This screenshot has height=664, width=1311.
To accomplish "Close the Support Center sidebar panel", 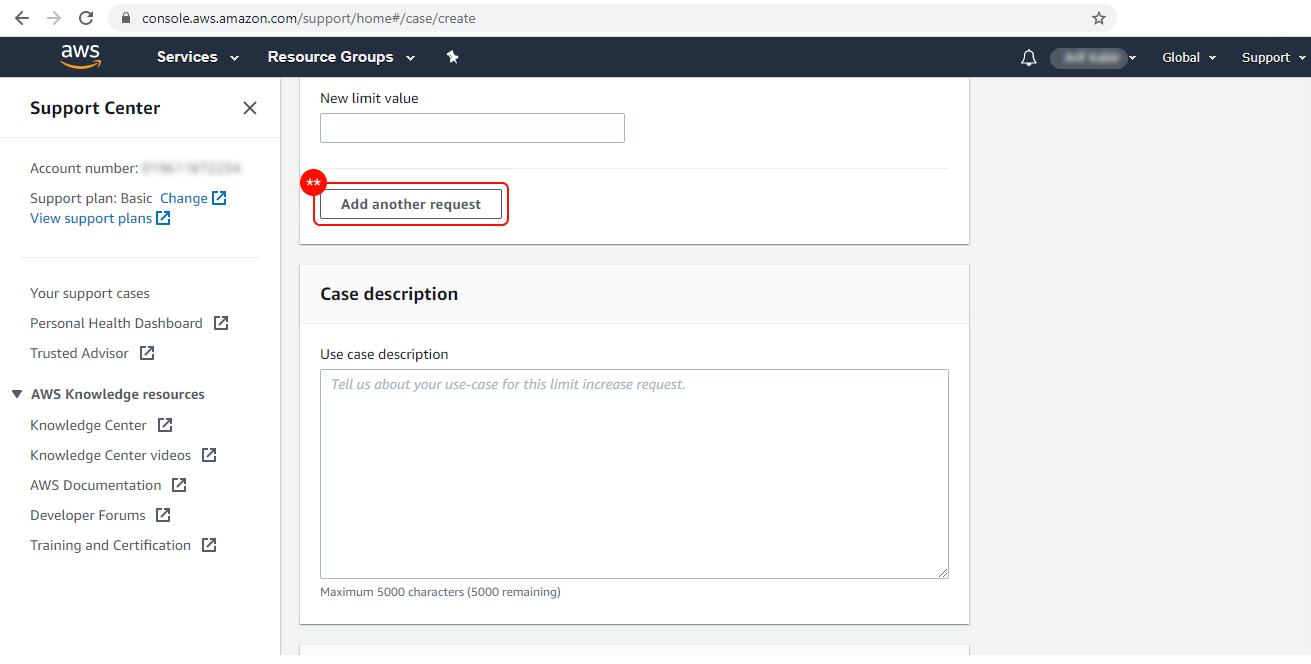I will click(250, 108).
